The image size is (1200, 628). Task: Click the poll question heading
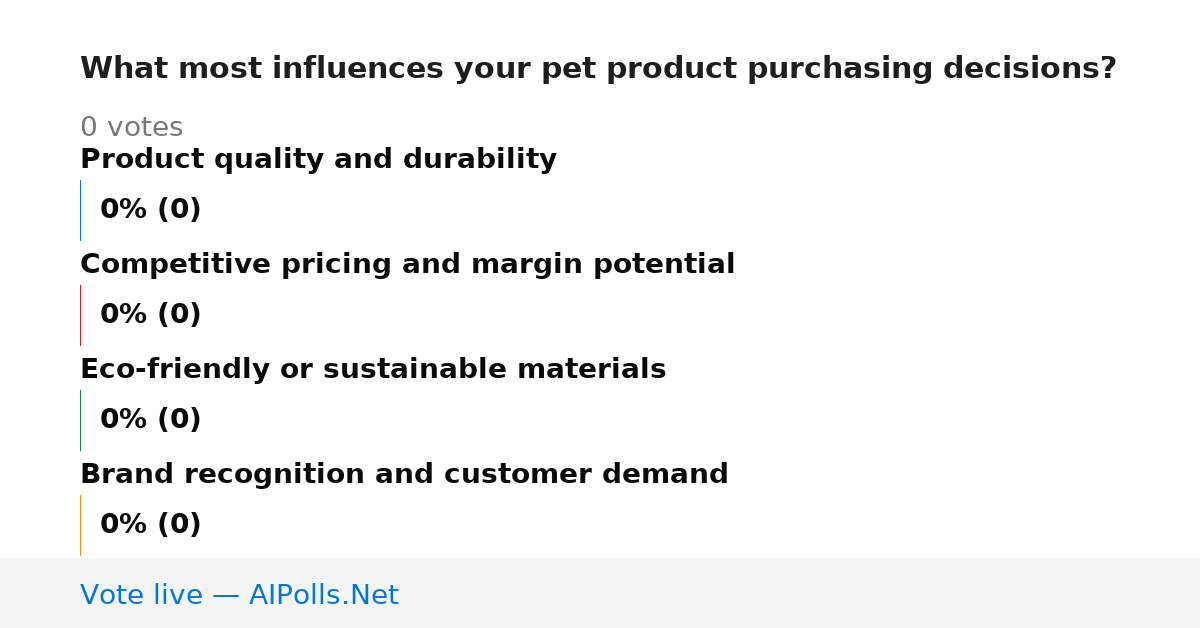(x=598, y=69)
